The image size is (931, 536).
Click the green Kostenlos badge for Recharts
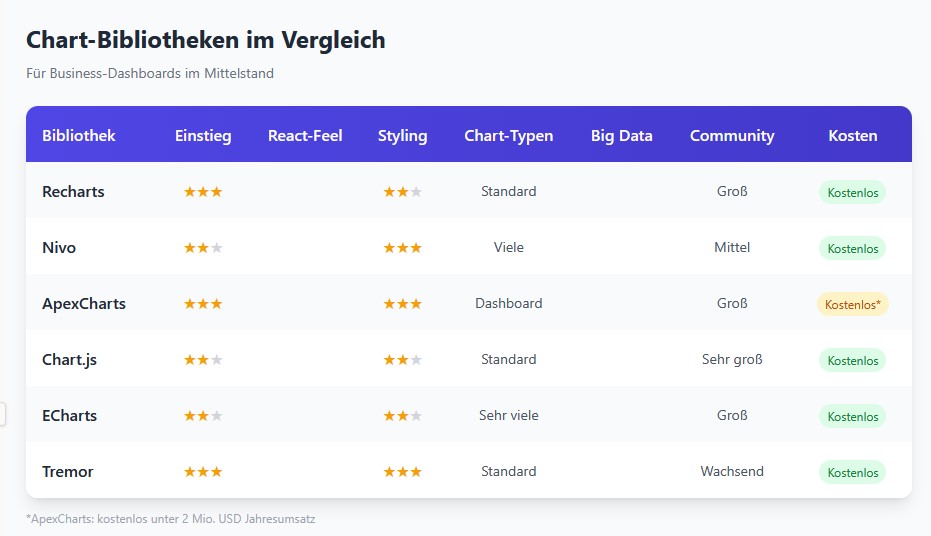[852, 192]
